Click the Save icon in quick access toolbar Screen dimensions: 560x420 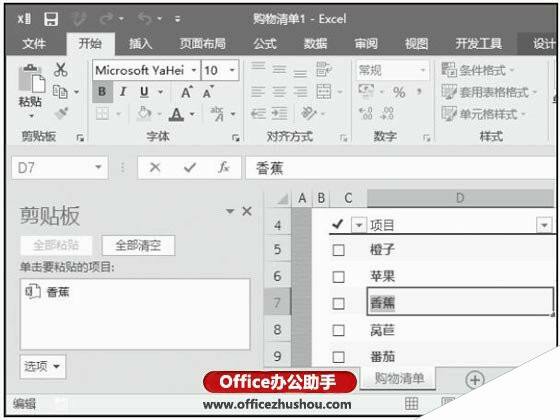coord(51,19)
